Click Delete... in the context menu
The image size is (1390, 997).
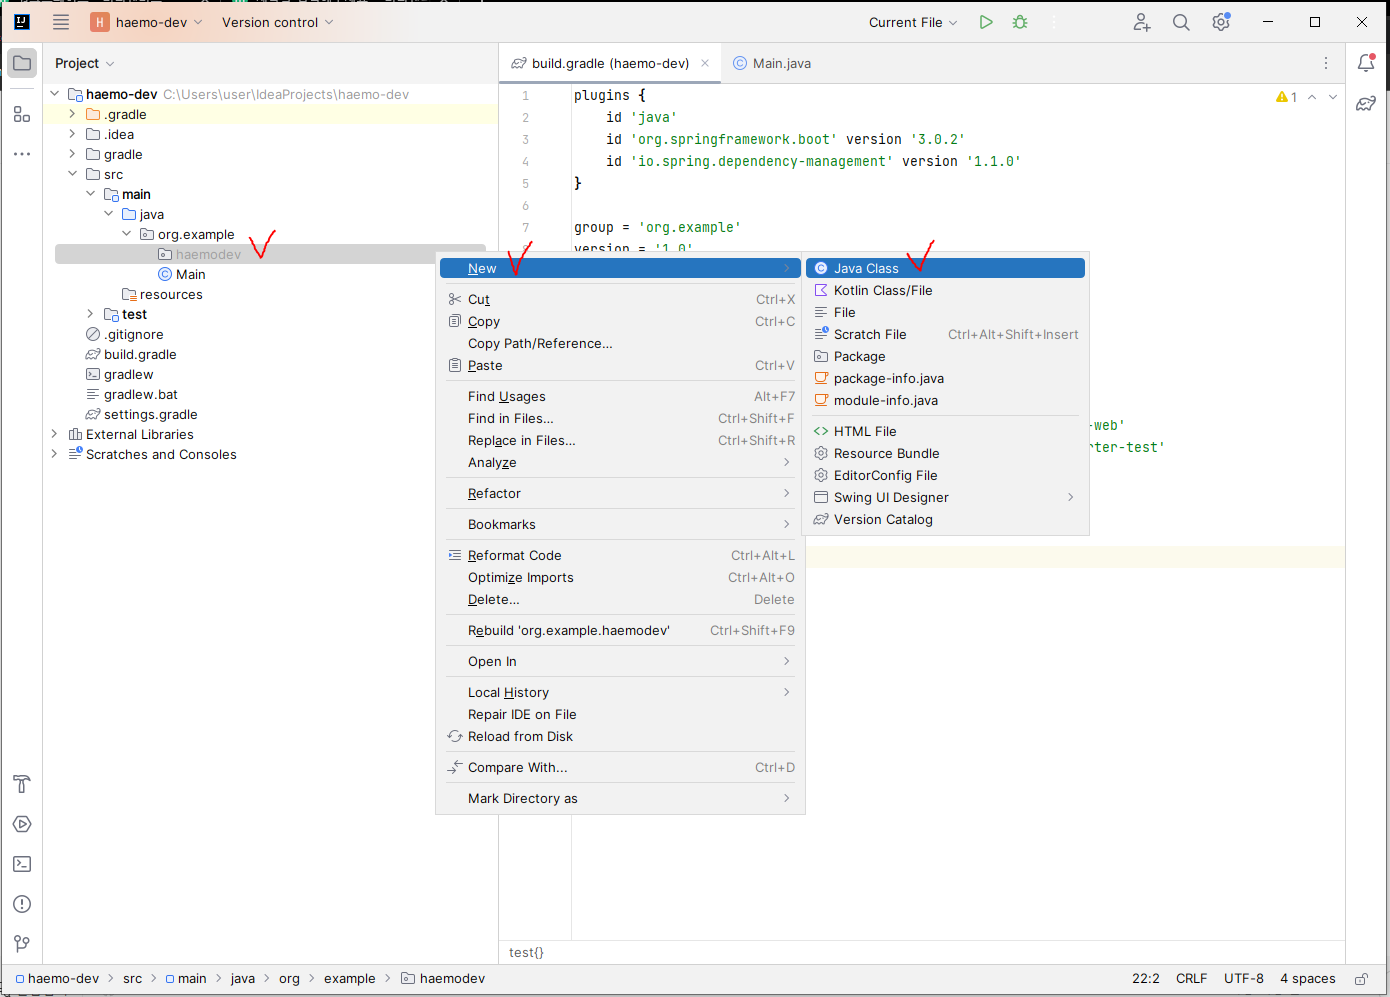620,599
